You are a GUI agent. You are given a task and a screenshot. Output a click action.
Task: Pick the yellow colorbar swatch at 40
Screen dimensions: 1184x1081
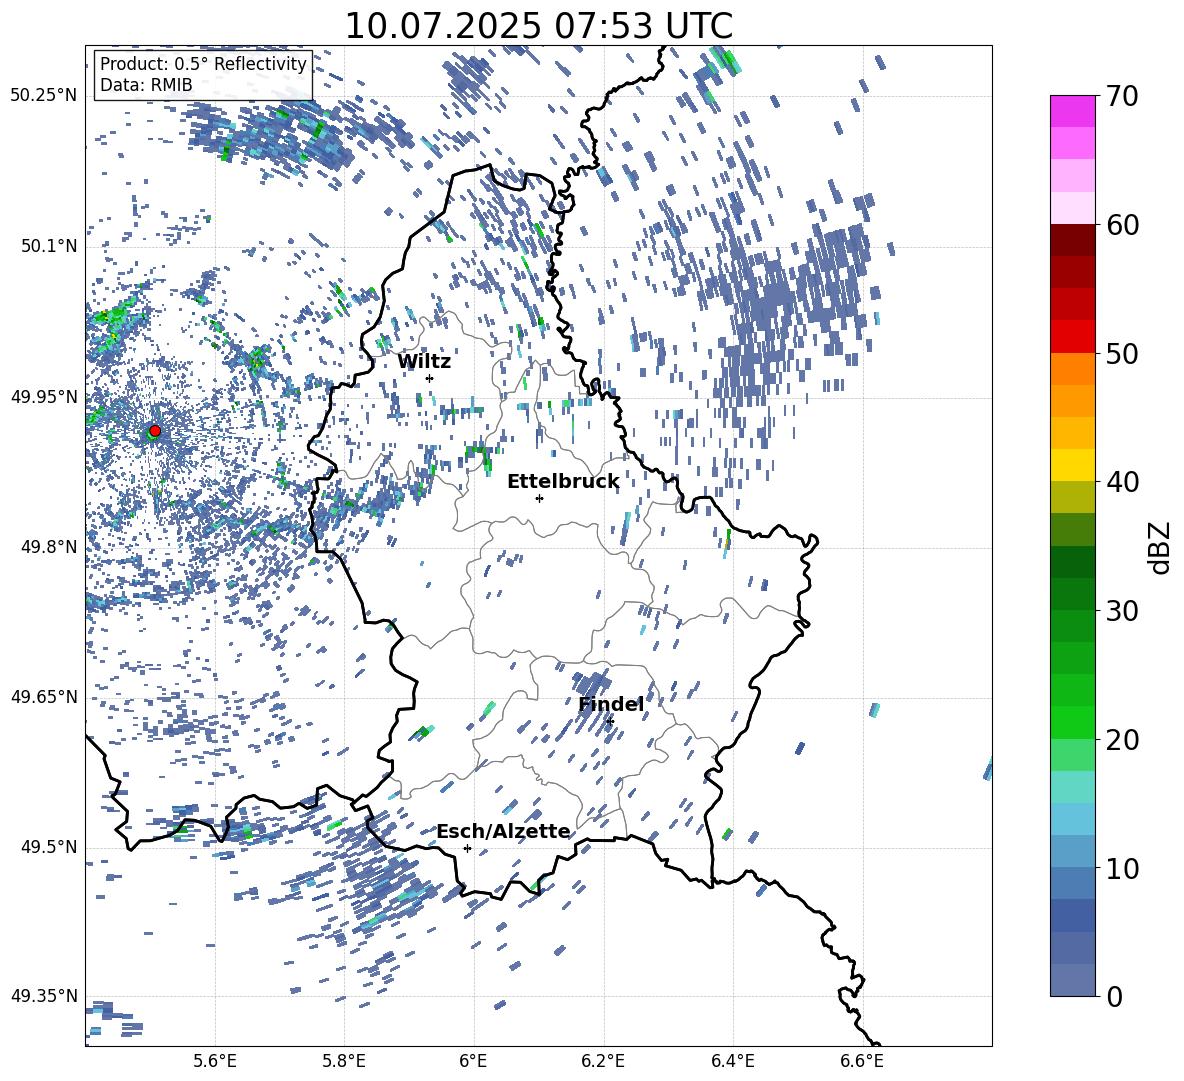(1072, 465)
